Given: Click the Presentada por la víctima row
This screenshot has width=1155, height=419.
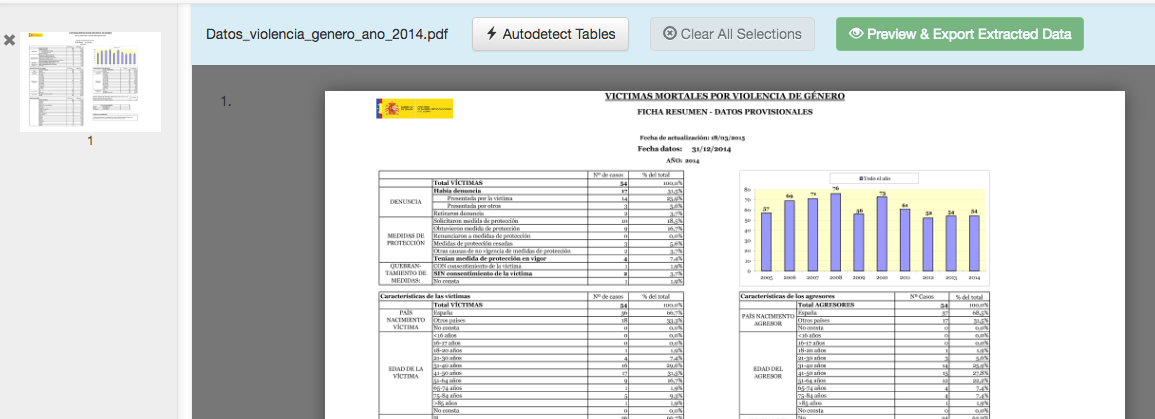Looking at the screenshot, I should pos(557,198).
